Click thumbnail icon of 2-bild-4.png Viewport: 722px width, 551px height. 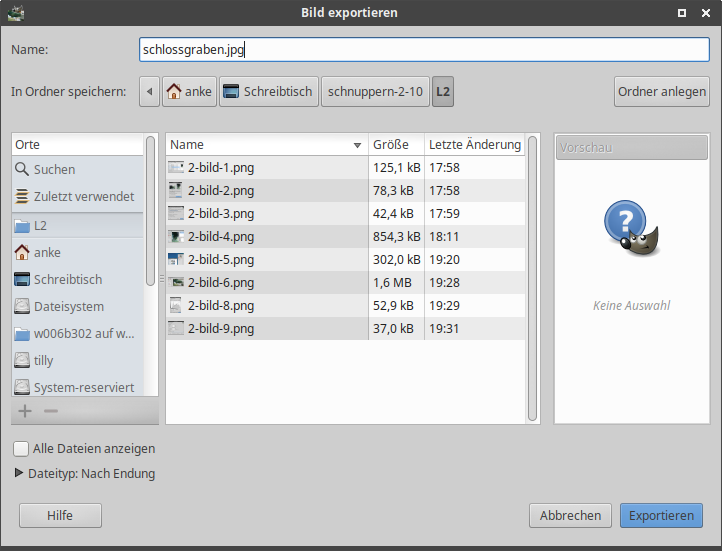(176, 237)
